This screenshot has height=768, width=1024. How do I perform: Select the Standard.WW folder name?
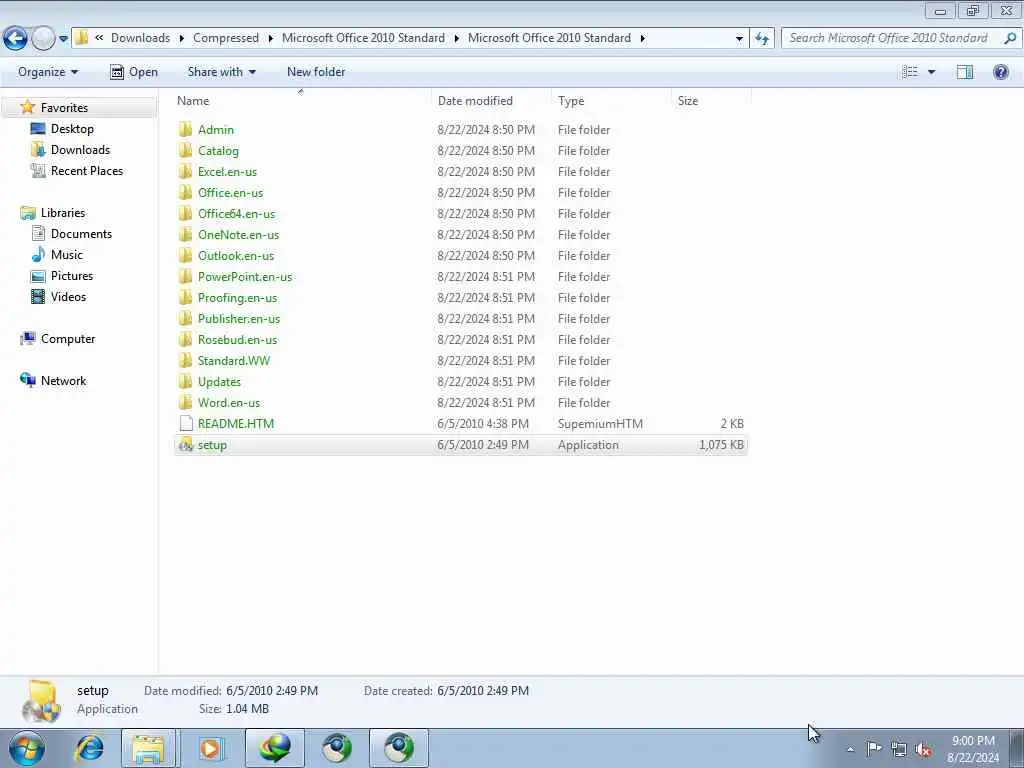click(x=233, y=360)
